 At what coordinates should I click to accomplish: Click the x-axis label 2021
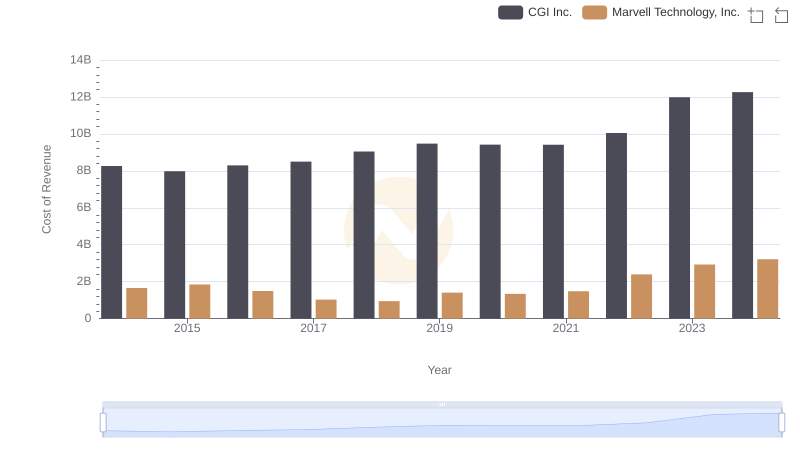tap(565, 328)
